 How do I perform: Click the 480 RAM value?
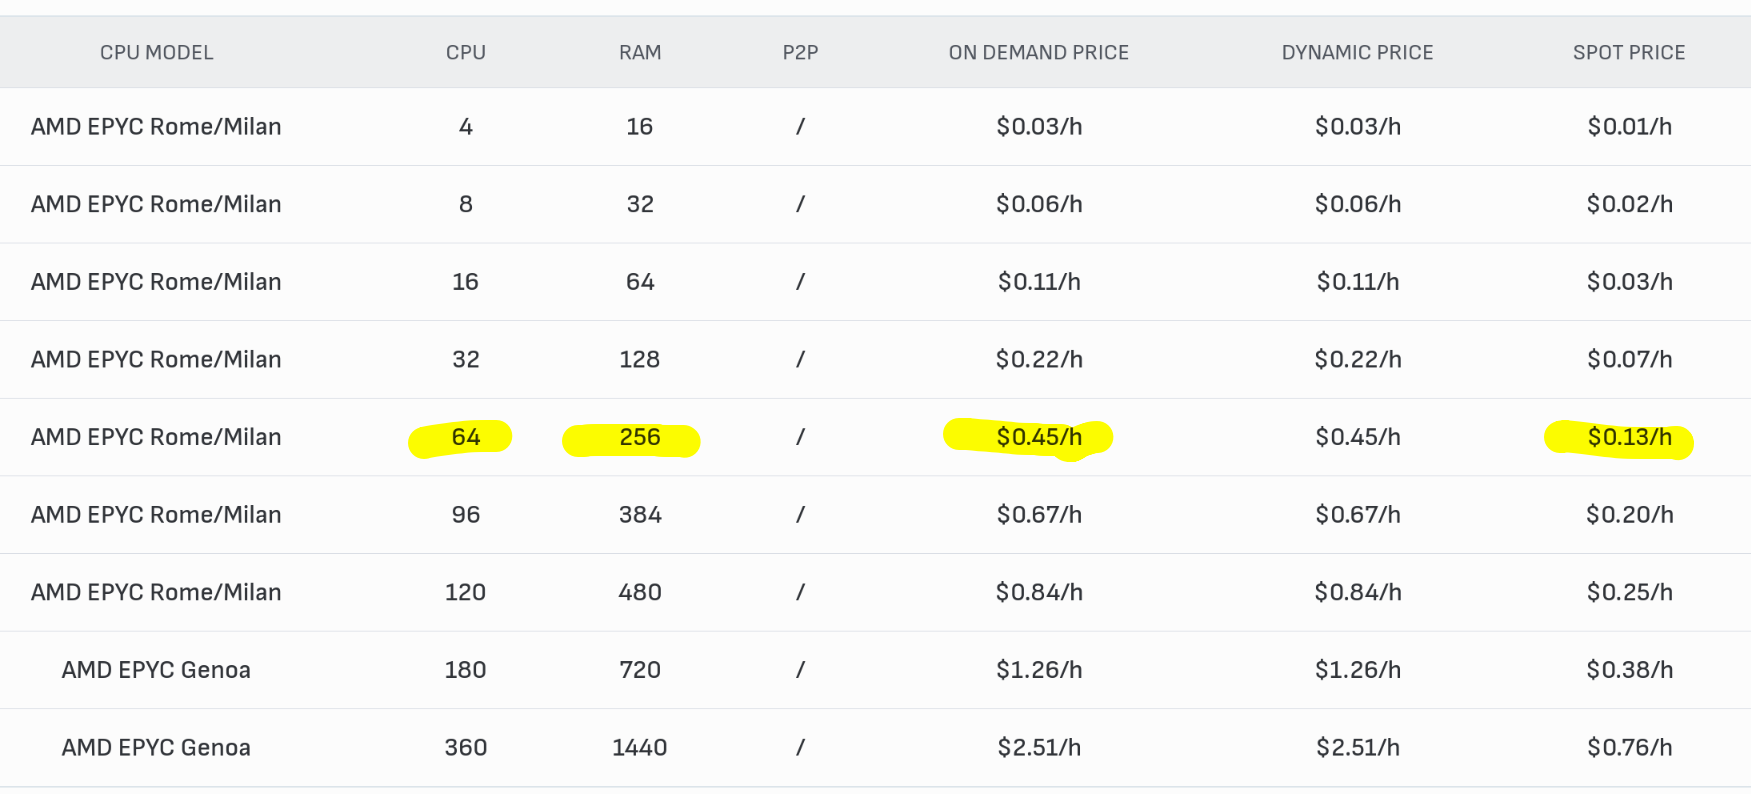[640, 592]
